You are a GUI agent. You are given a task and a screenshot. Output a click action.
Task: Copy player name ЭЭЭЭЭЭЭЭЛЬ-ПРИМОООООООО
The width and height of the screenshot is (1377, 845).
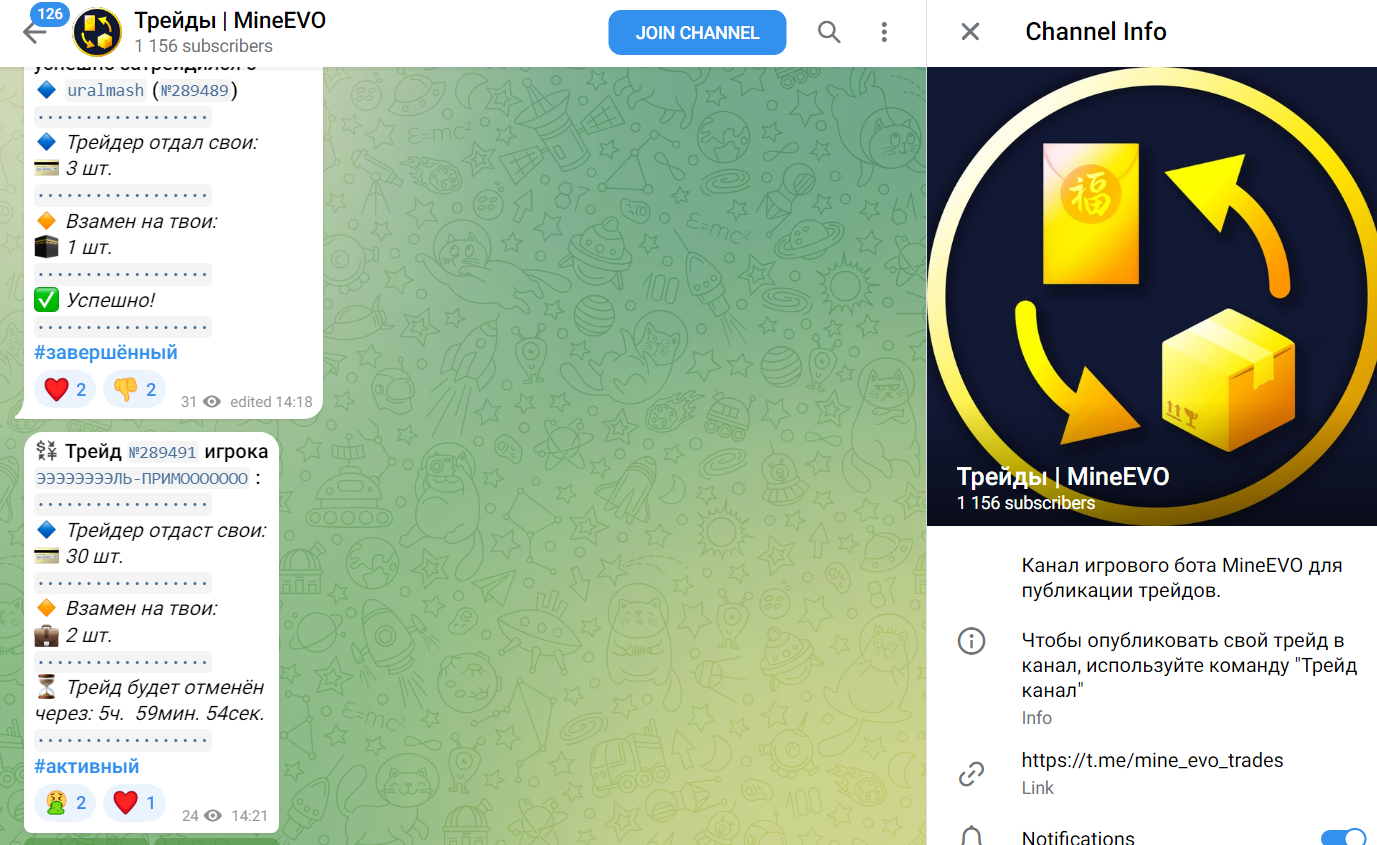pos(142,479)
